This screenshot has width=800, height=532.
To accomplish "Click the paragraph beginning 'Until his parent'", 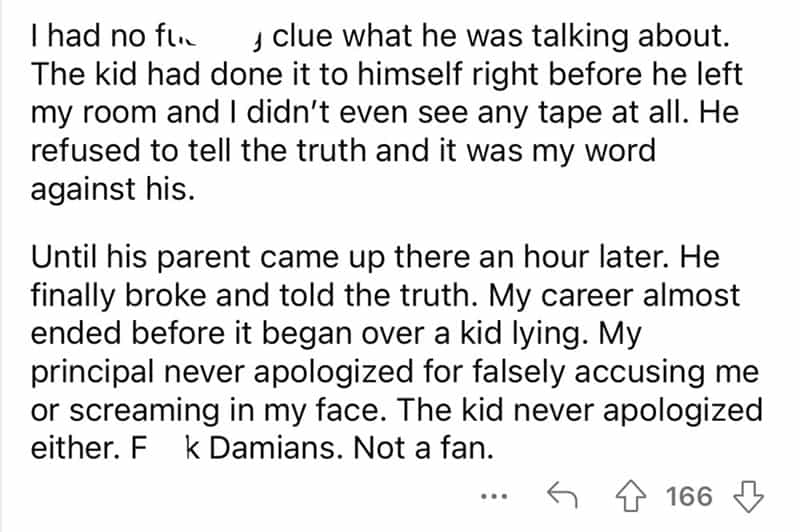I will [397, 349].
